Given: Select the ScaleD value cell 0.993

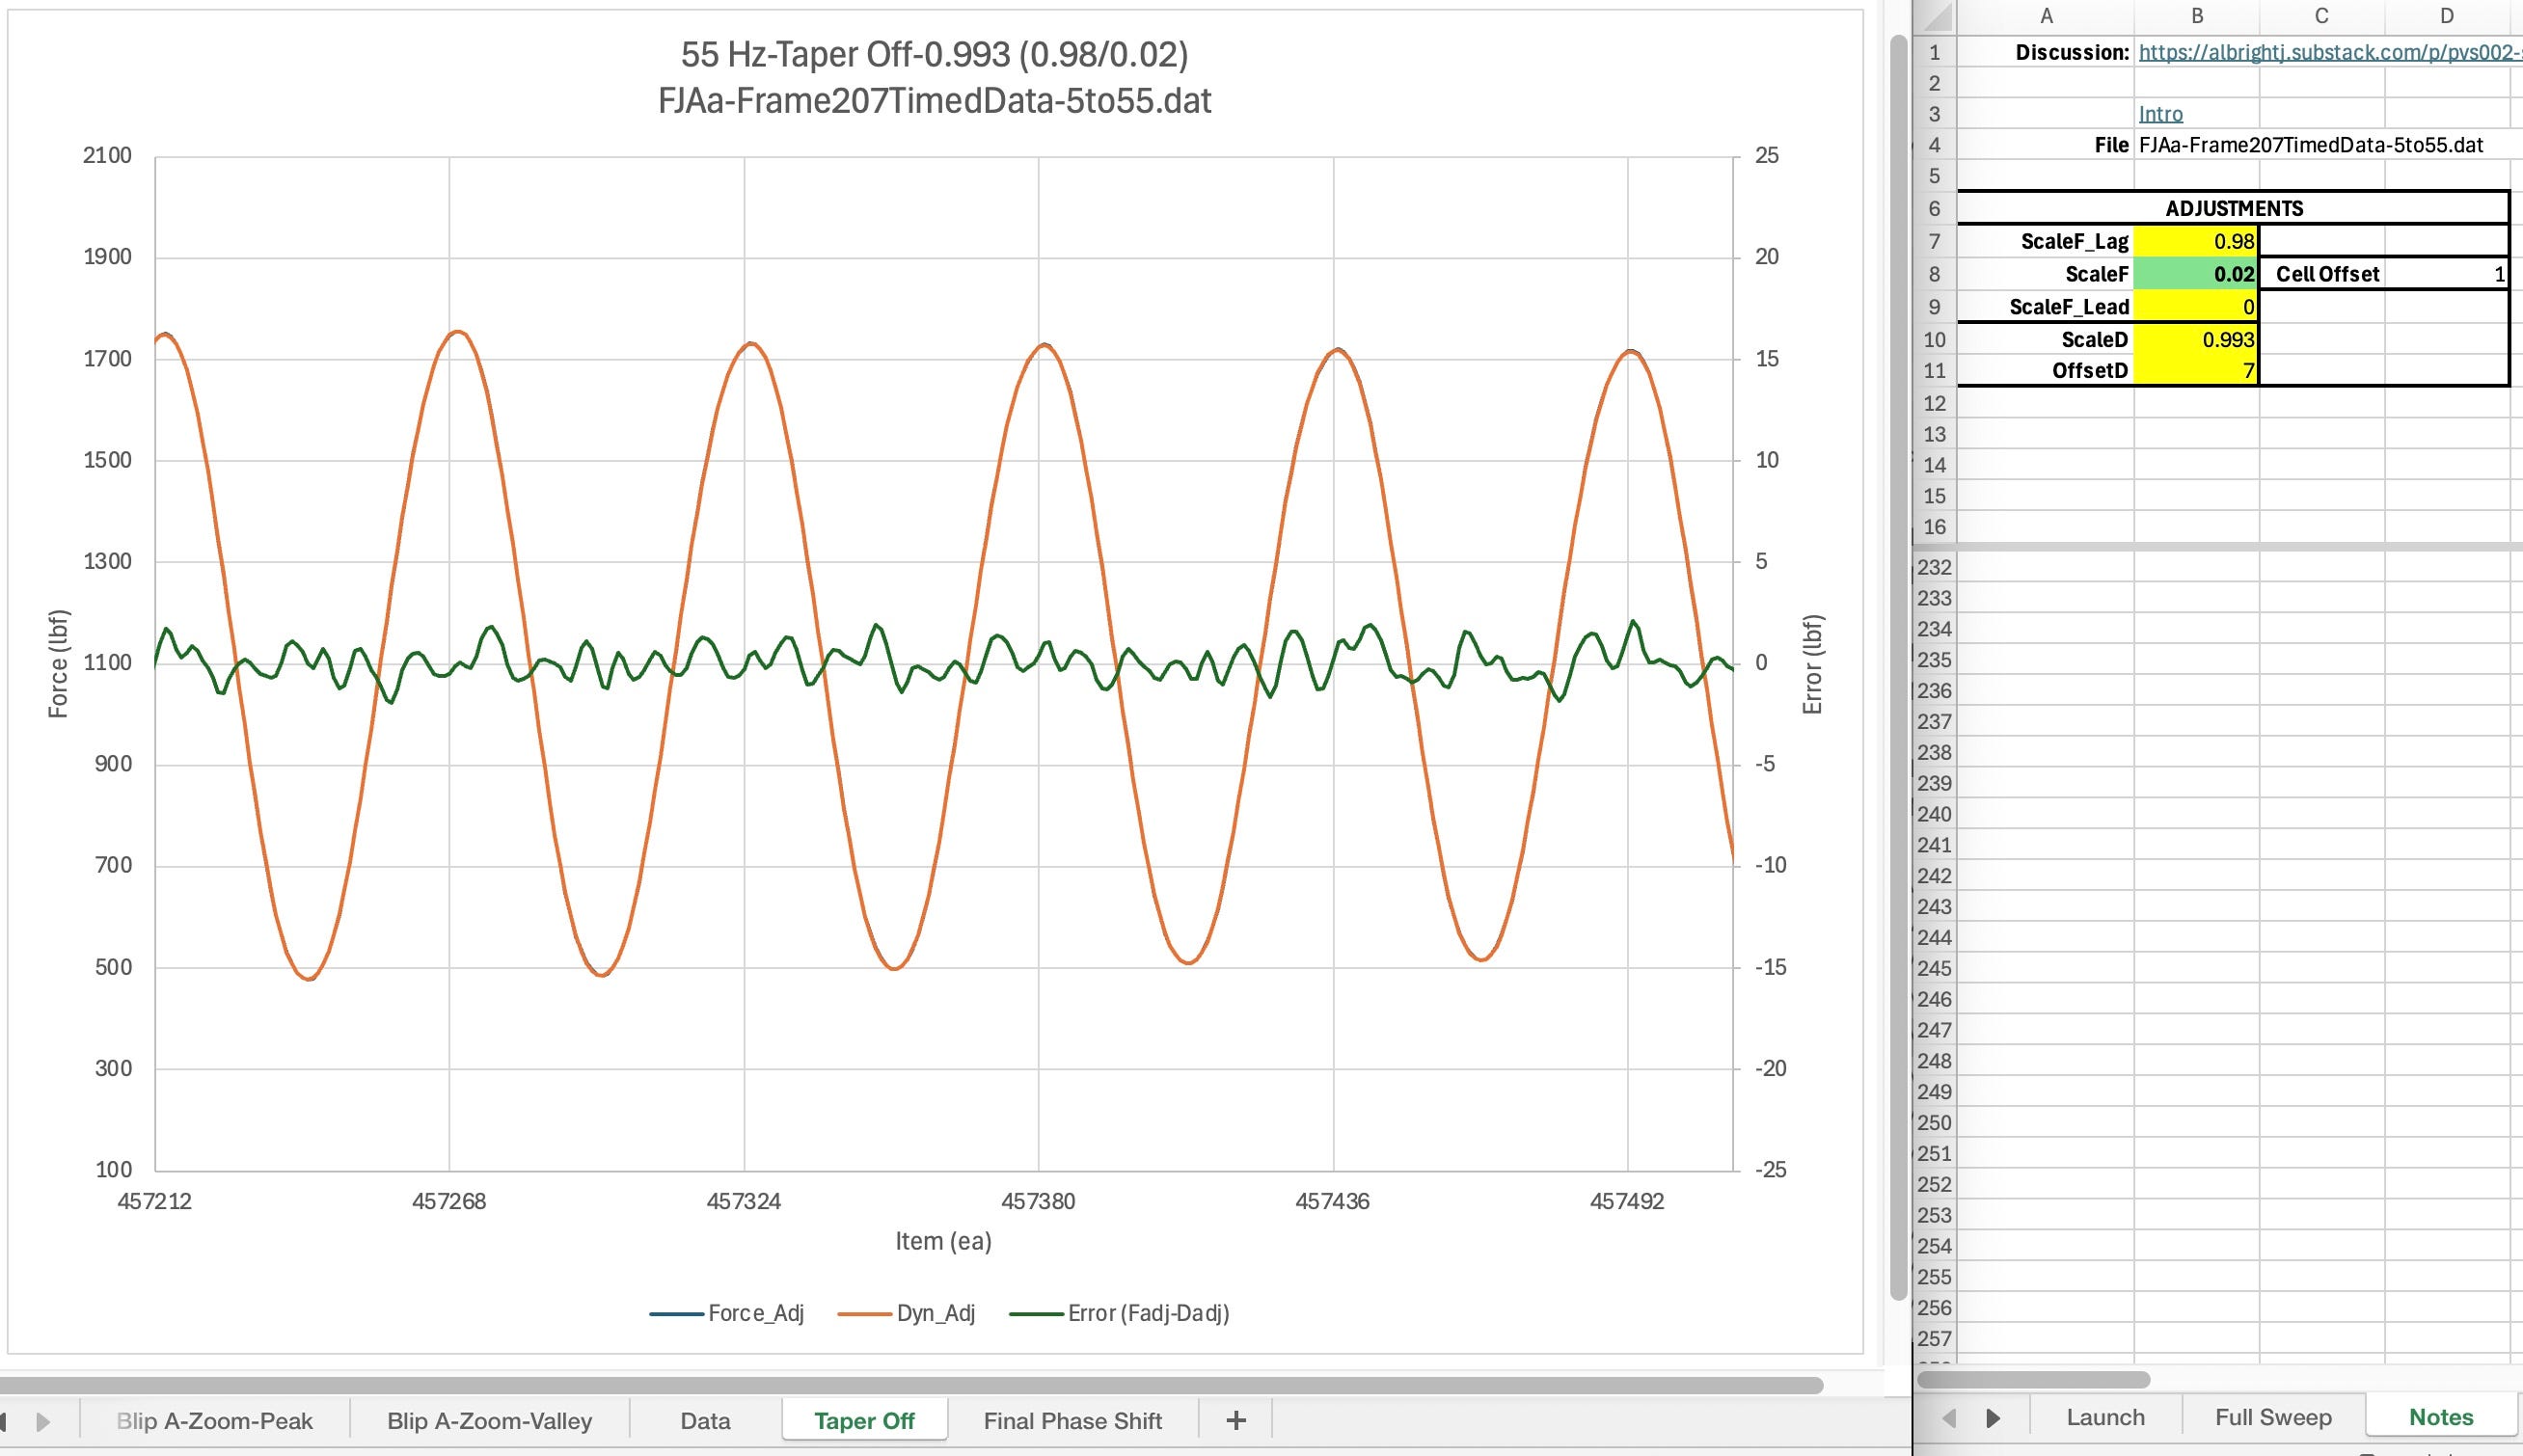Looking at the screenshot, I should point(2196,339).
